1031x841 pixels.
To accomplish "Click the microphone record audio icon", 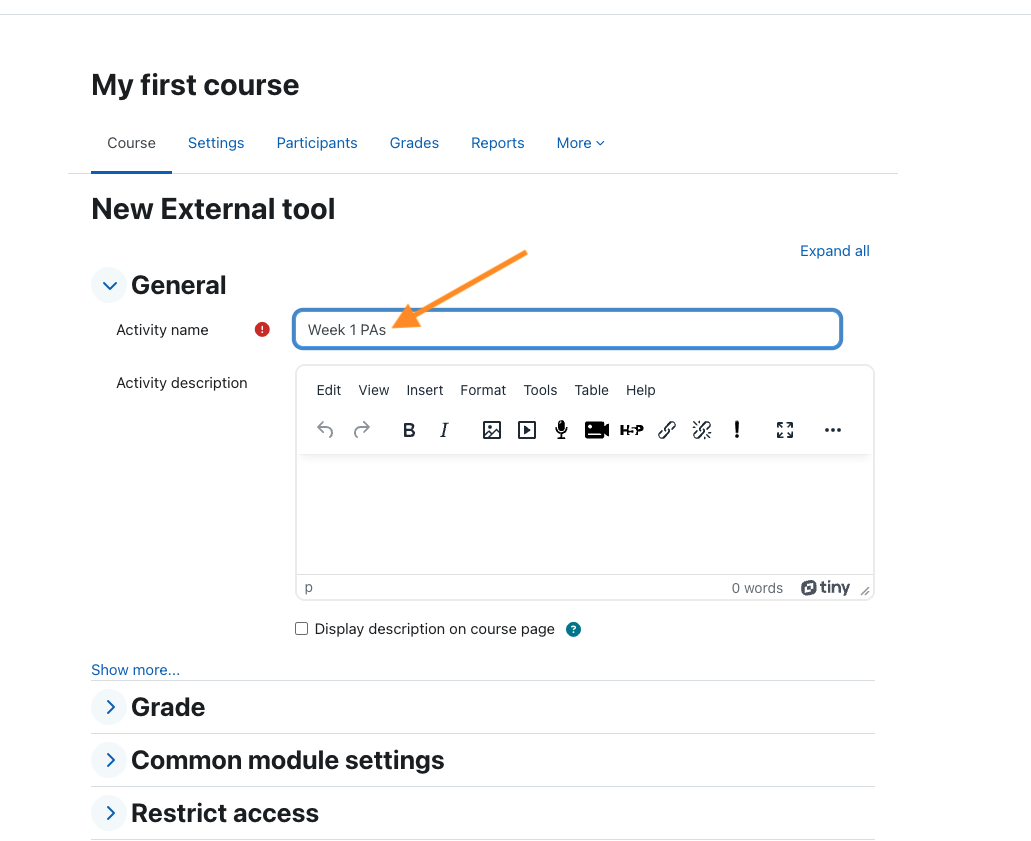I will pos(561,430).
